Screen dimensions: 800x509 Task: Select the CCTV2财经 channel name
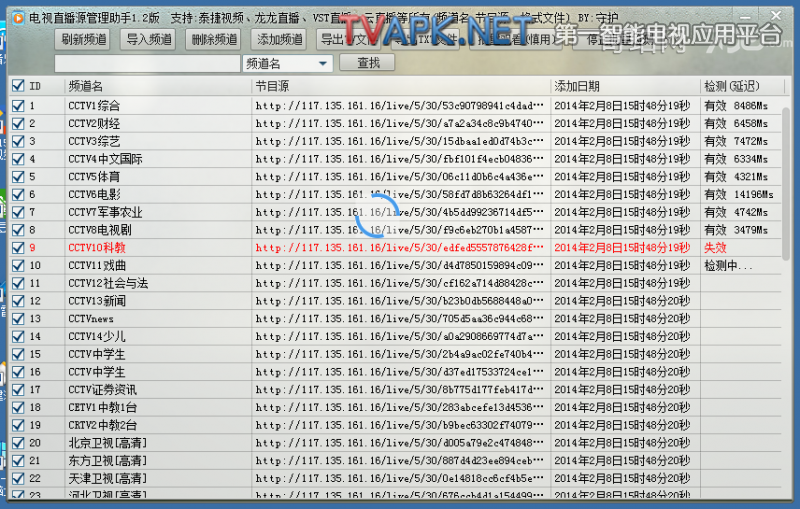94,123
